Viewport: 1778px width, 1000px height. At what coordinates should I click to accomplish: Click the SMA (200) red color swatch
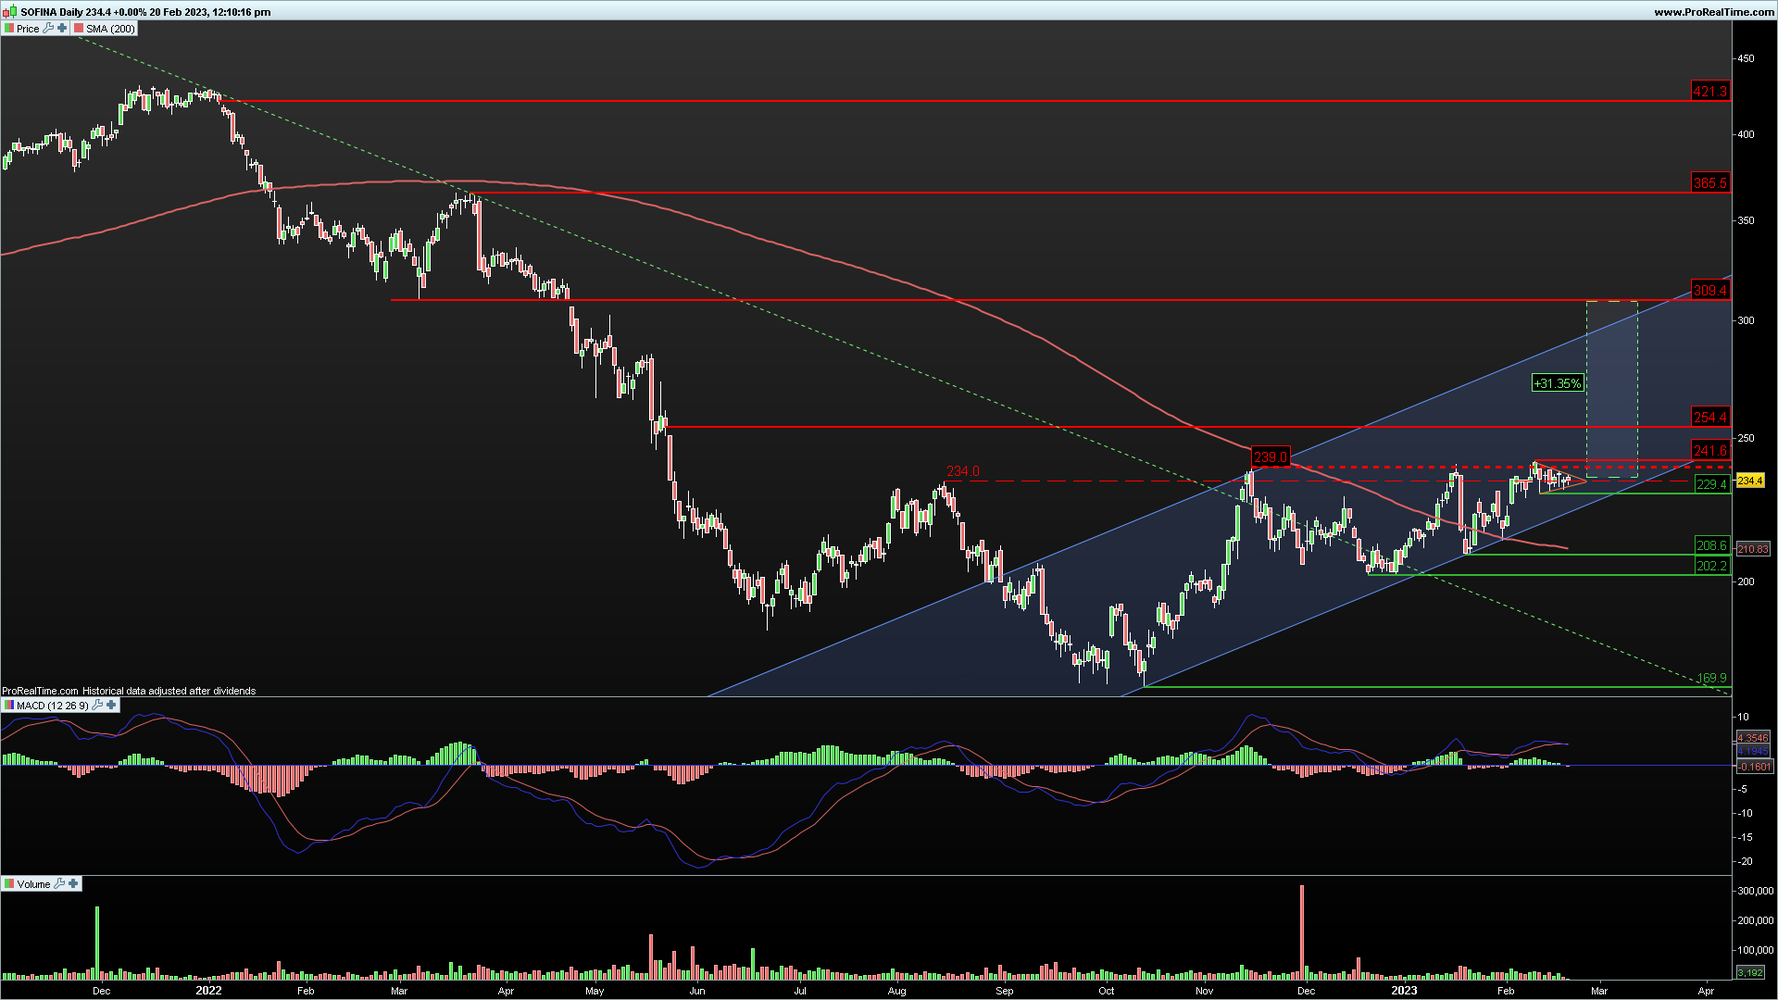pos(79,28)
